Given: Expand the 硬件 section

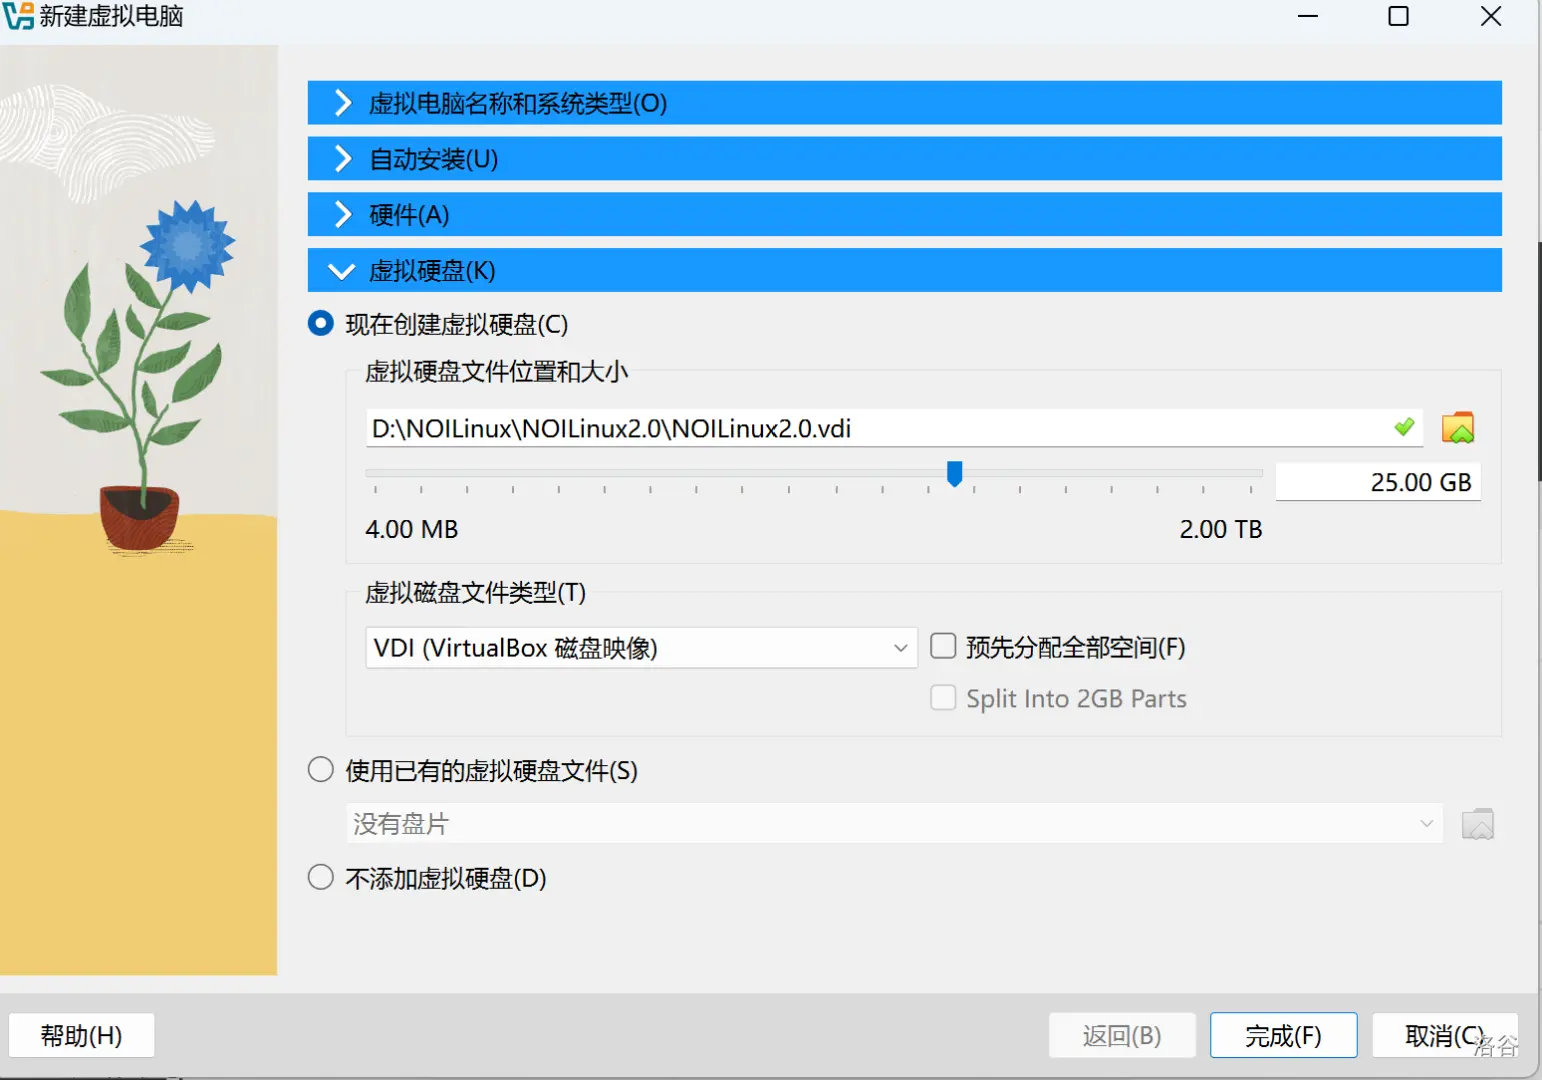Looking at the screenshot, I should click(x=343, y=215).
